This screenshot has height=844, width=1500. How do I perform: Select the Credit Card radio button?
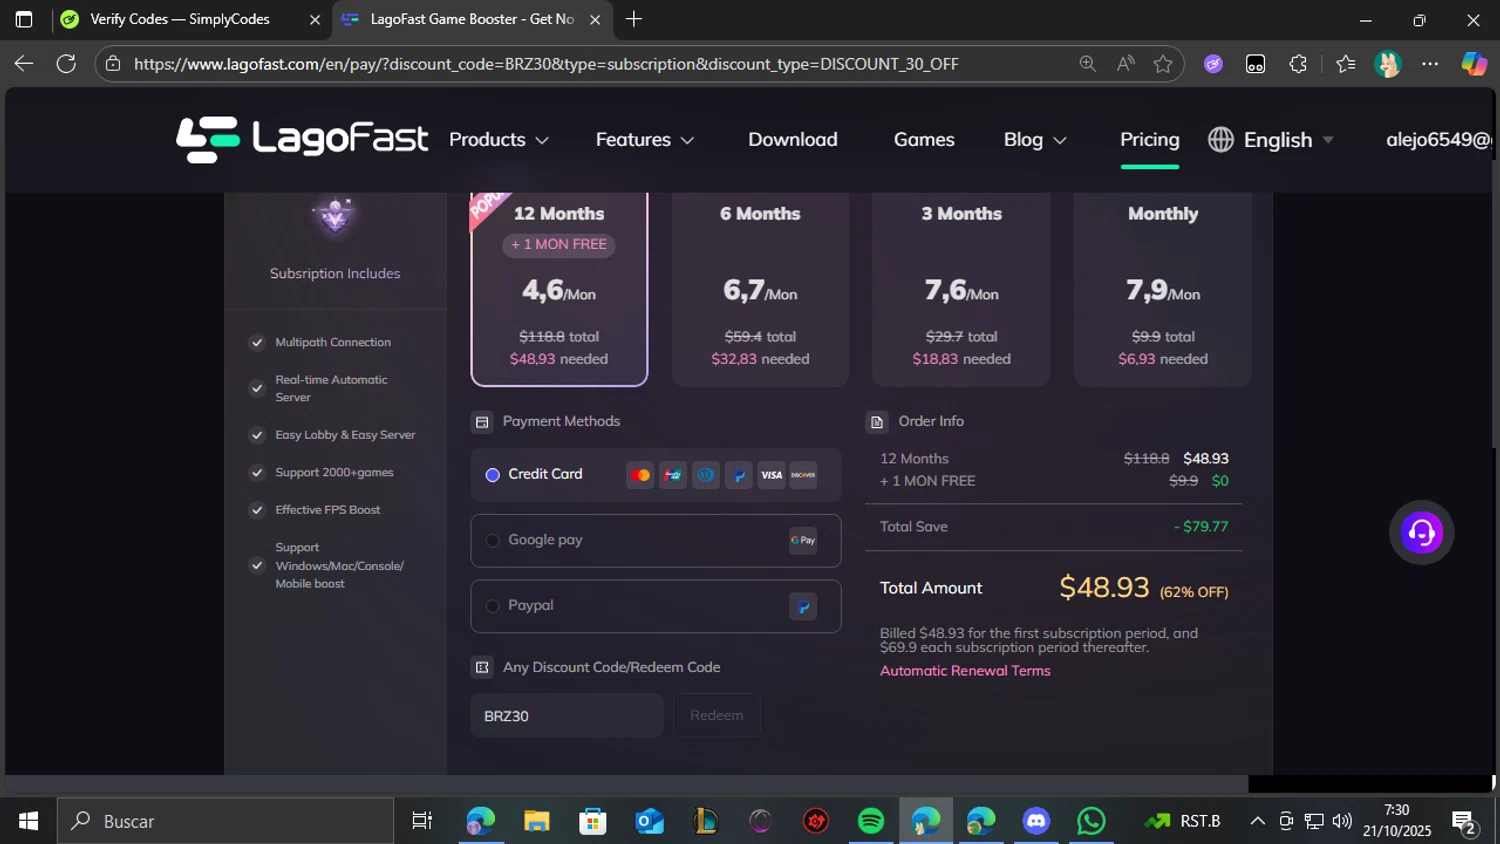coord(492,475)
